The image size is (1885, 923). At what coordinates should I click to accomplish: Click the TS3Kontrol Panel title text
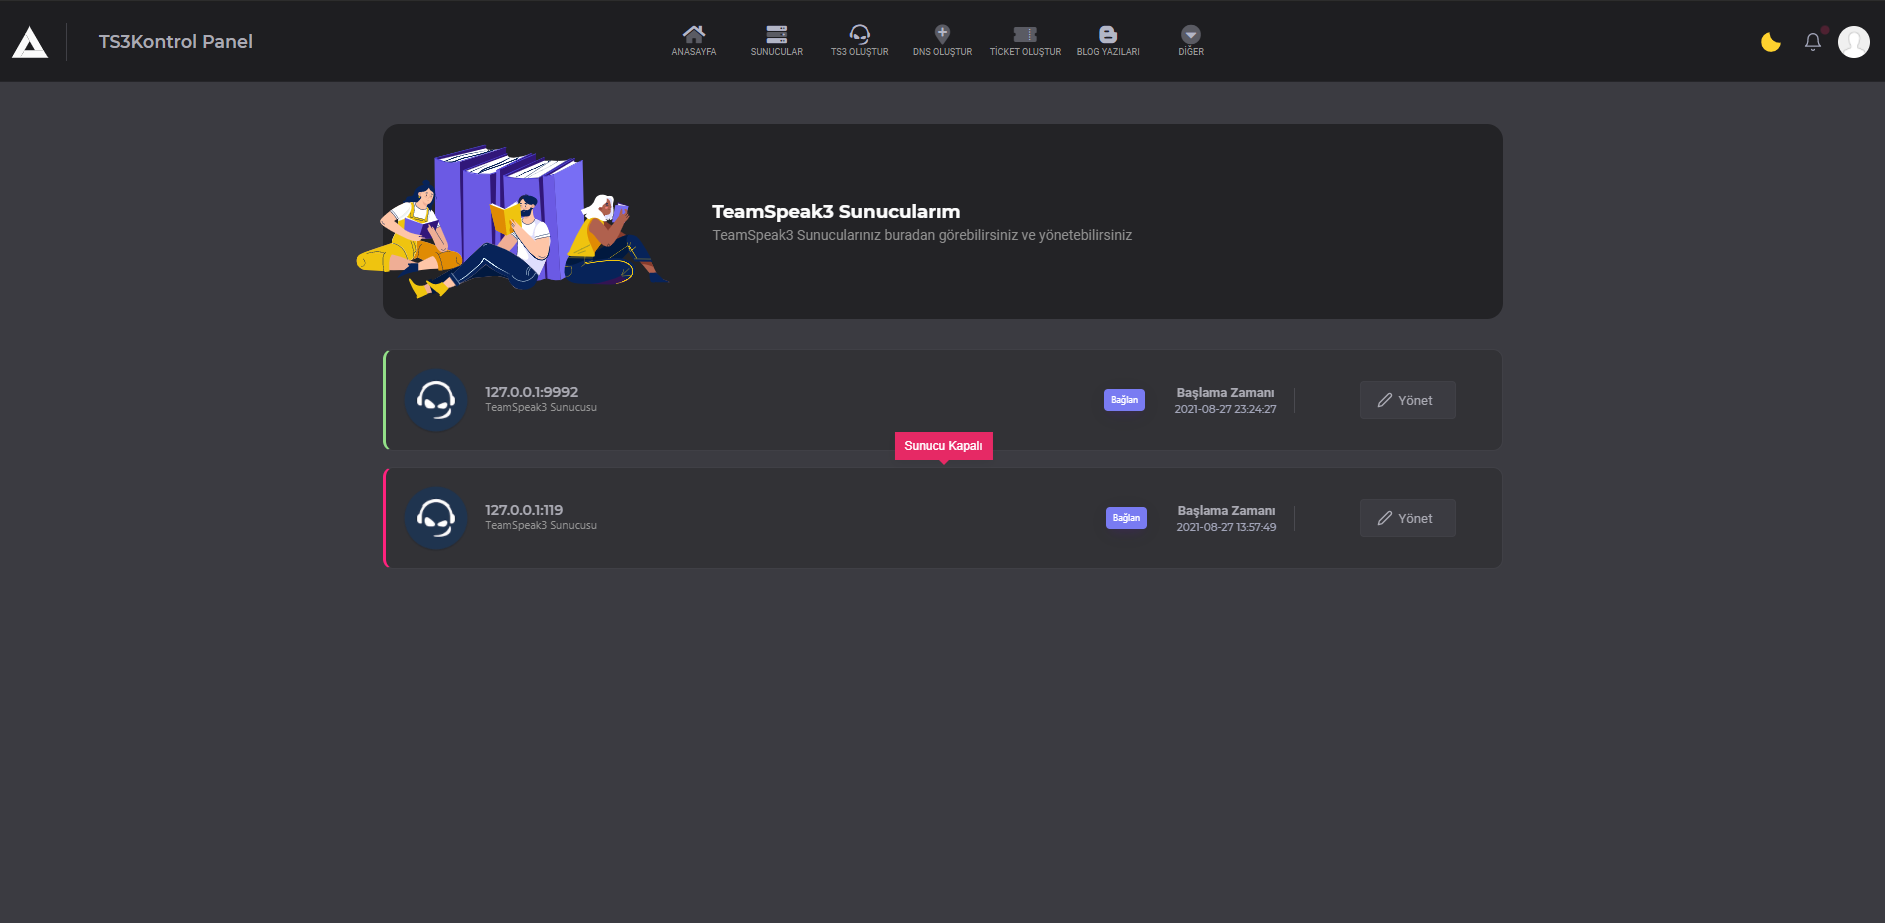[175, 42]
